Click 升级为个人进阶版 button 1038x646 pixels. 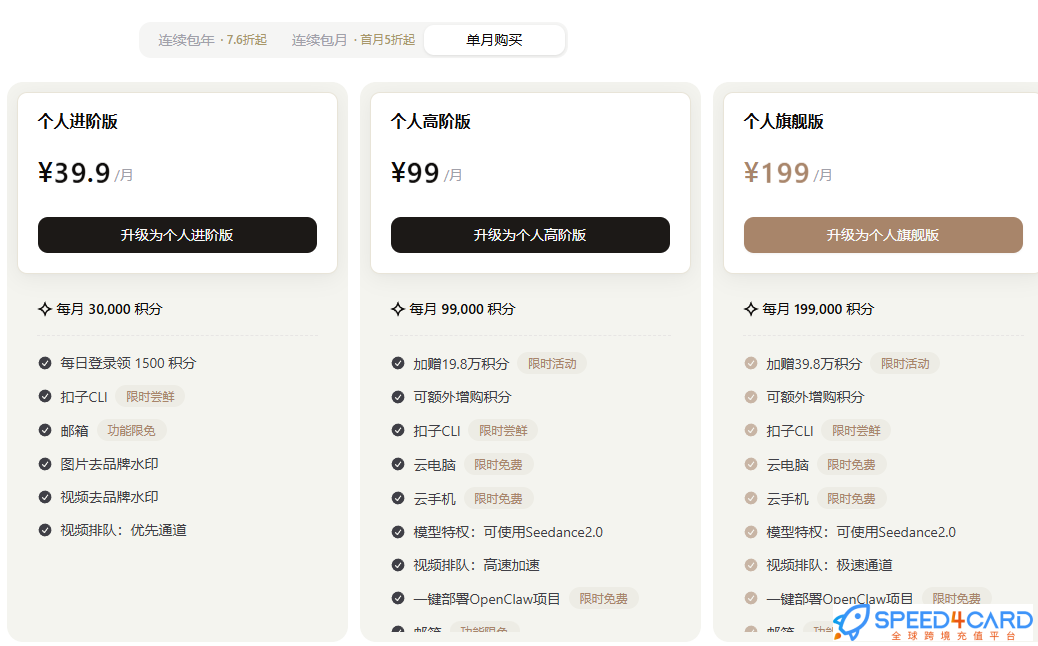pos(177,235)
